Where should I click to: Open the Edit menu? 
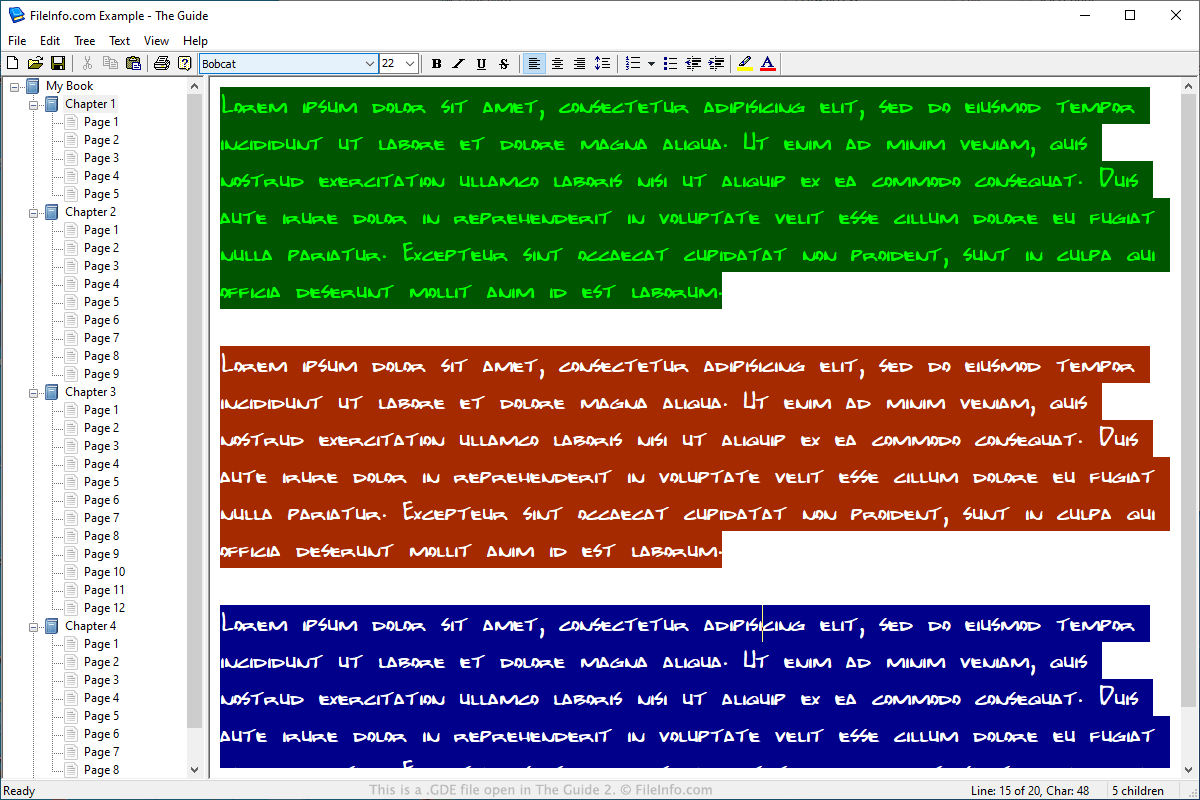pos(50,41)
